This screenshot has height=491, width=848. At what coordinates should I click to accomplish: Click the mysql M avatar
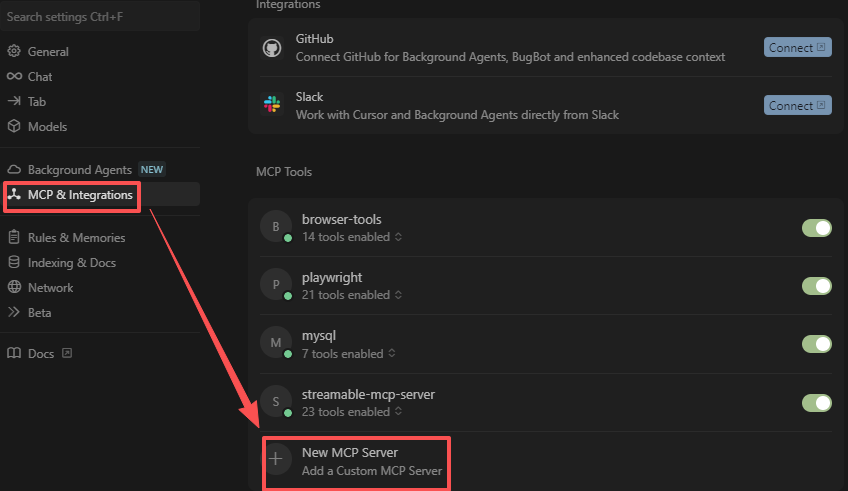tap(276, 342)
